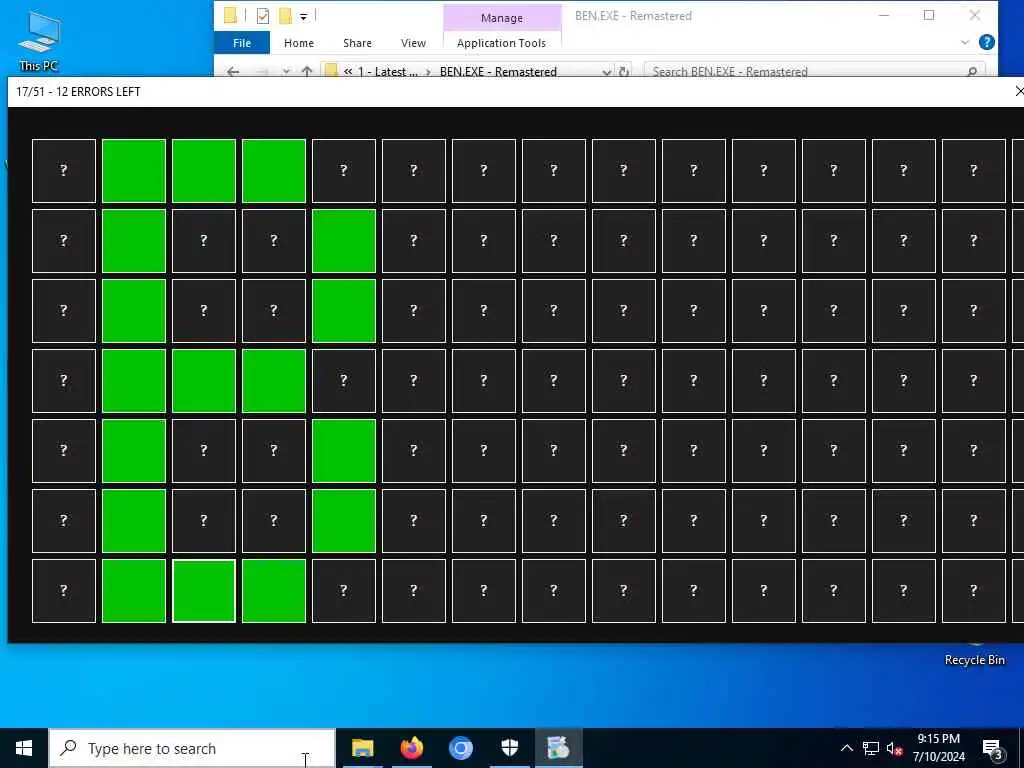
Task: Click the File tab in File Explorer
Action: coord(242,43)
